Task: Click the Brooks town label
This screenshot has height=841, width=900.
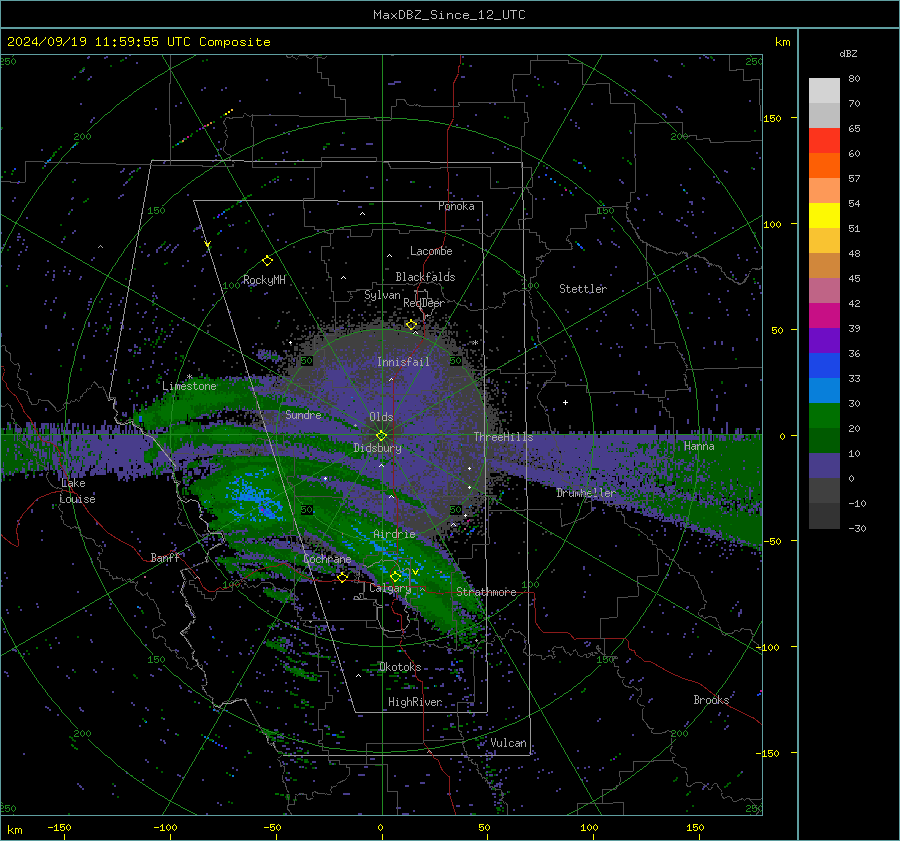Action: coord(711,700)
